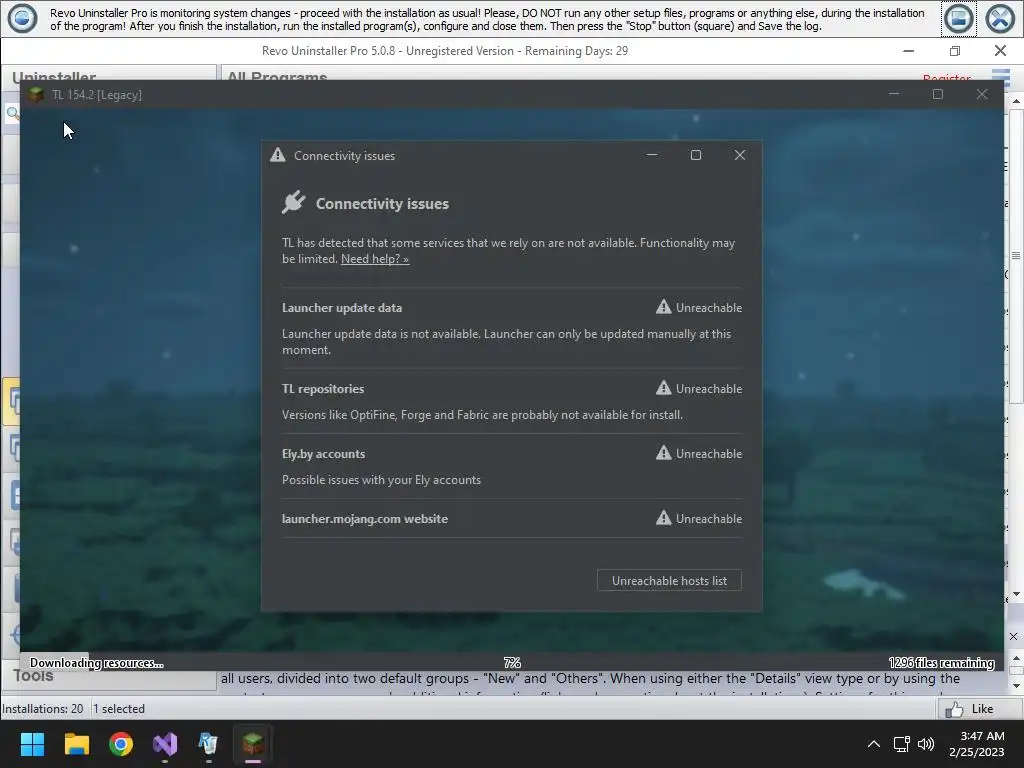Click warning triangle icon in Connectivity issues title bar

point(278,155)
